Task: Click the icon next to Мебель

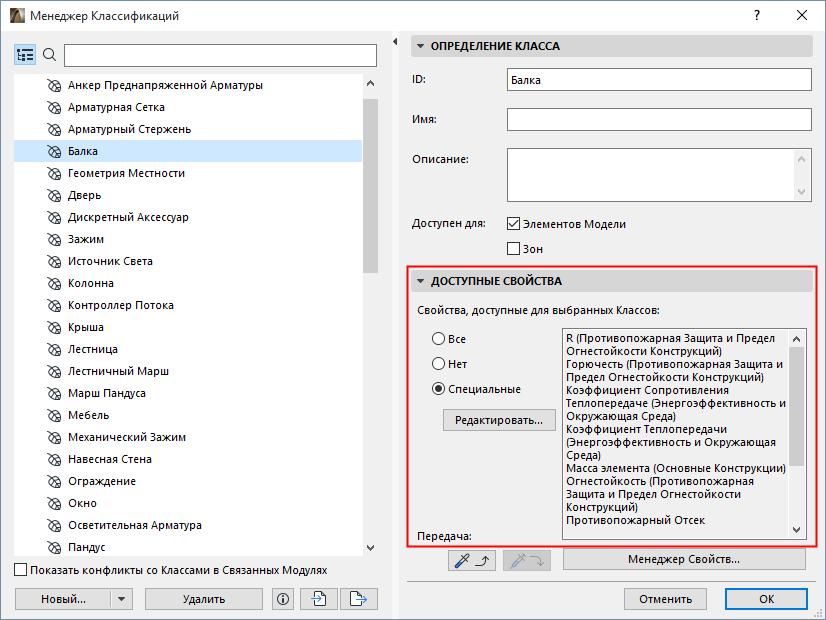Action: (x=54, y=416)
